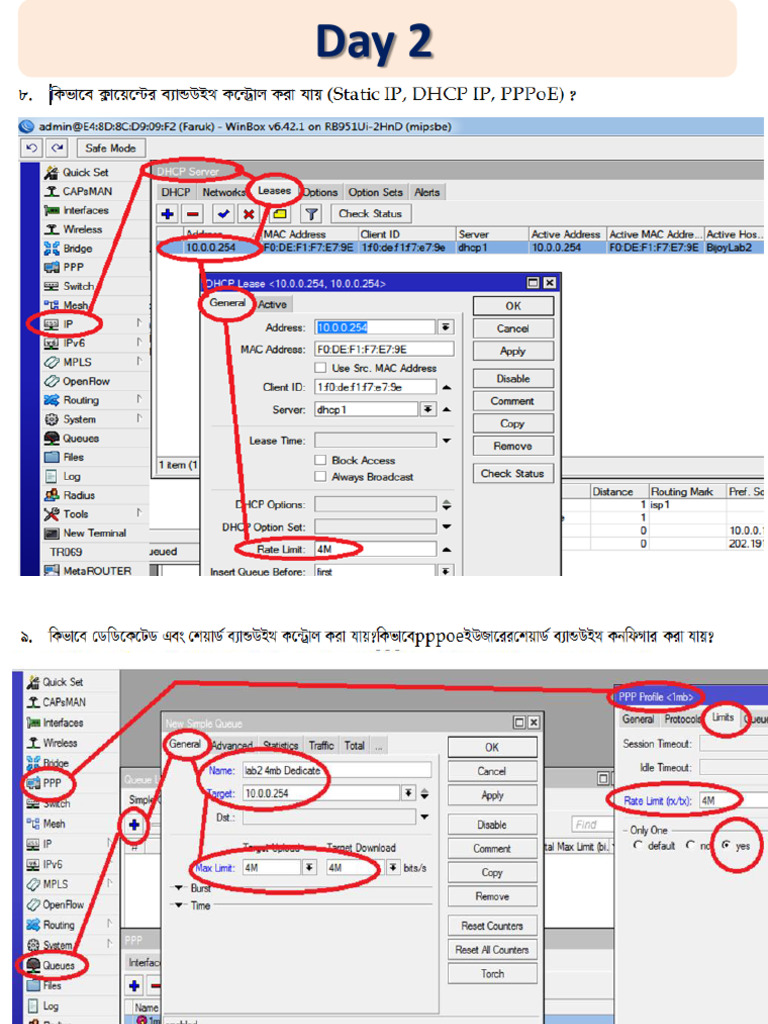
Task: Open the Address dropdown in DHCP Lease dialog
Action: [445, 327]
